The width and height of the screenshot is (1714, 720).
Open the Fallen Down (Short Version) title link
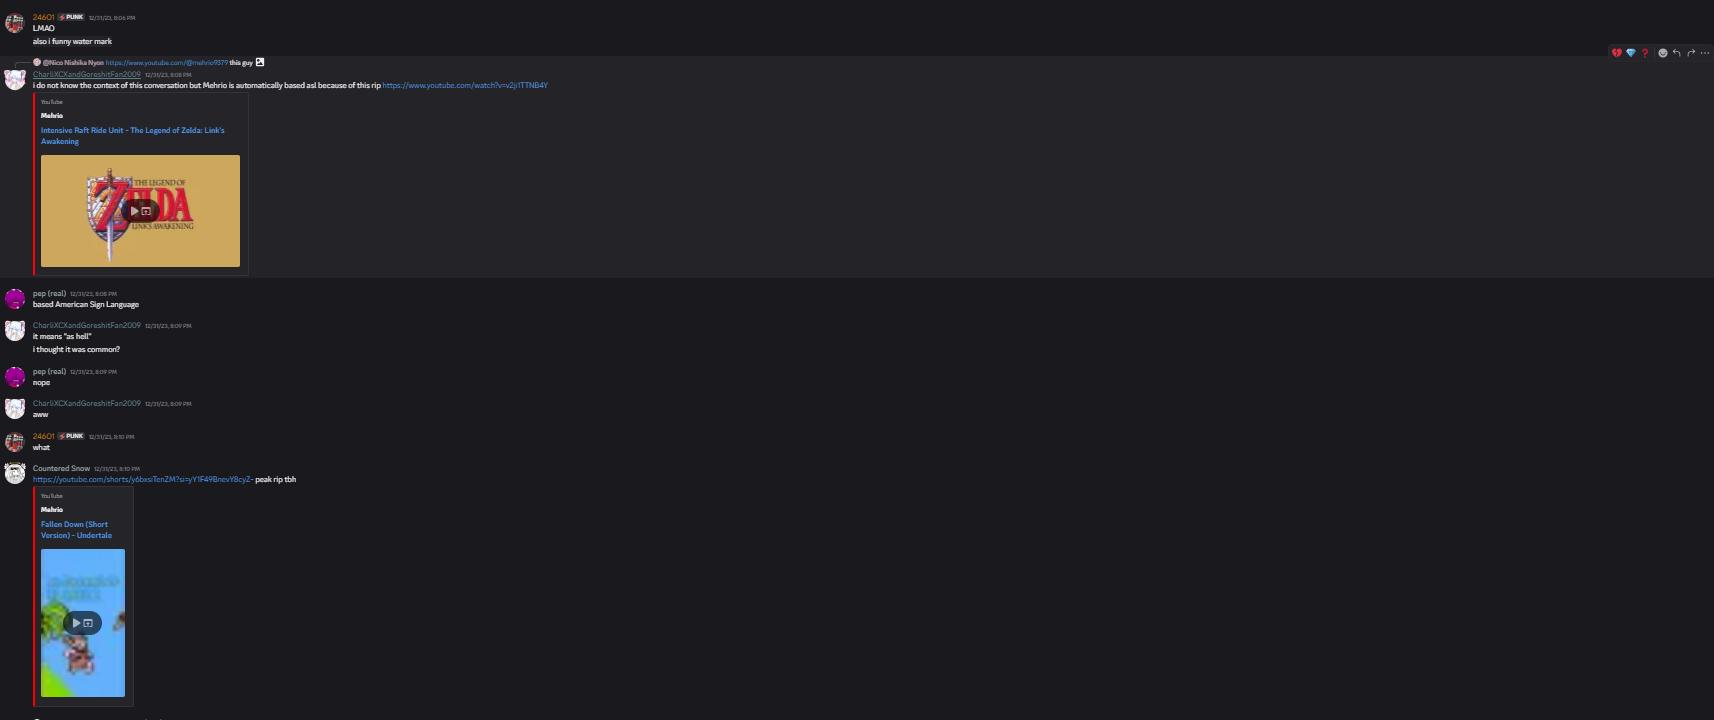[76, 529]
